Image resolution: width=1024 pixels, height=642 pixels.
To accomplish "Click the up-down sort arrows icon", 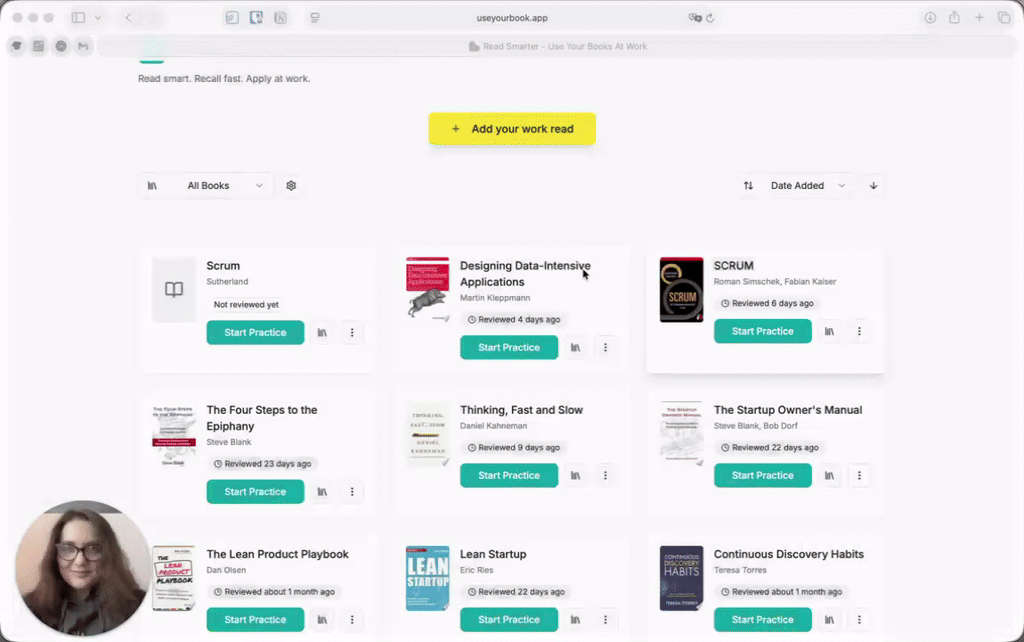I will point(748,185).
